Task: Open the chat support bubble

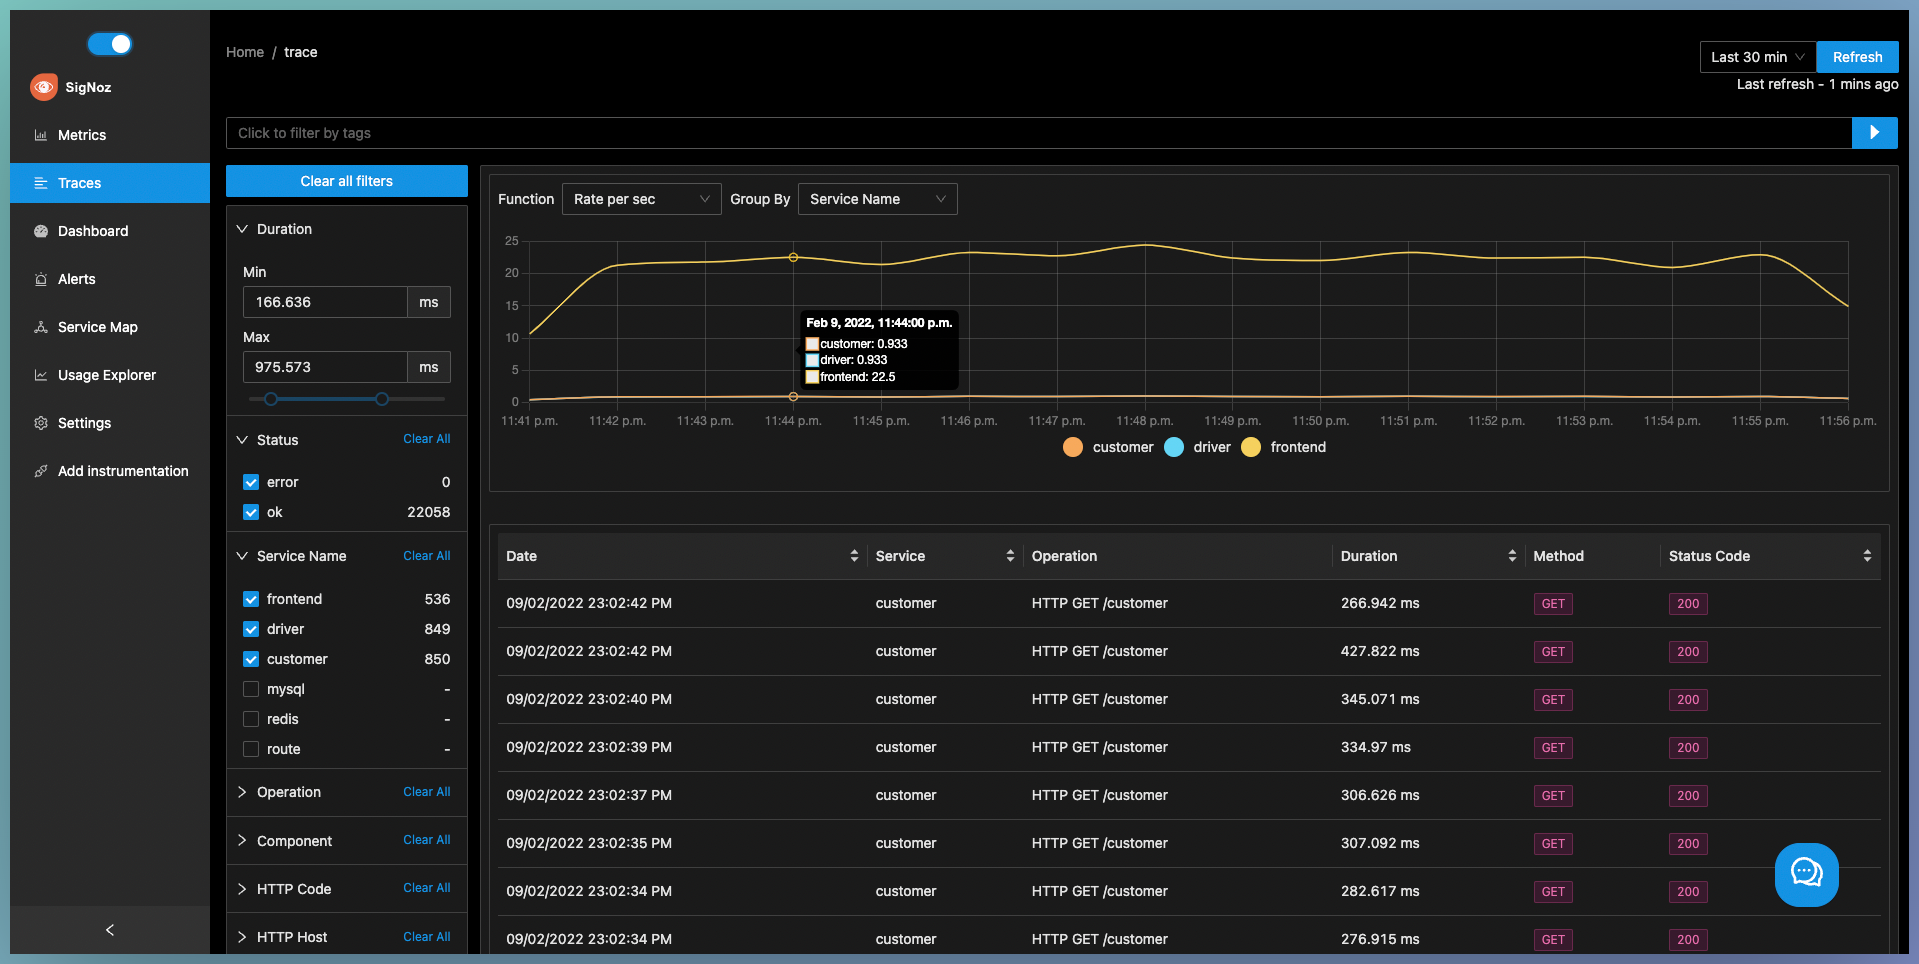Action: (1806, 874)
